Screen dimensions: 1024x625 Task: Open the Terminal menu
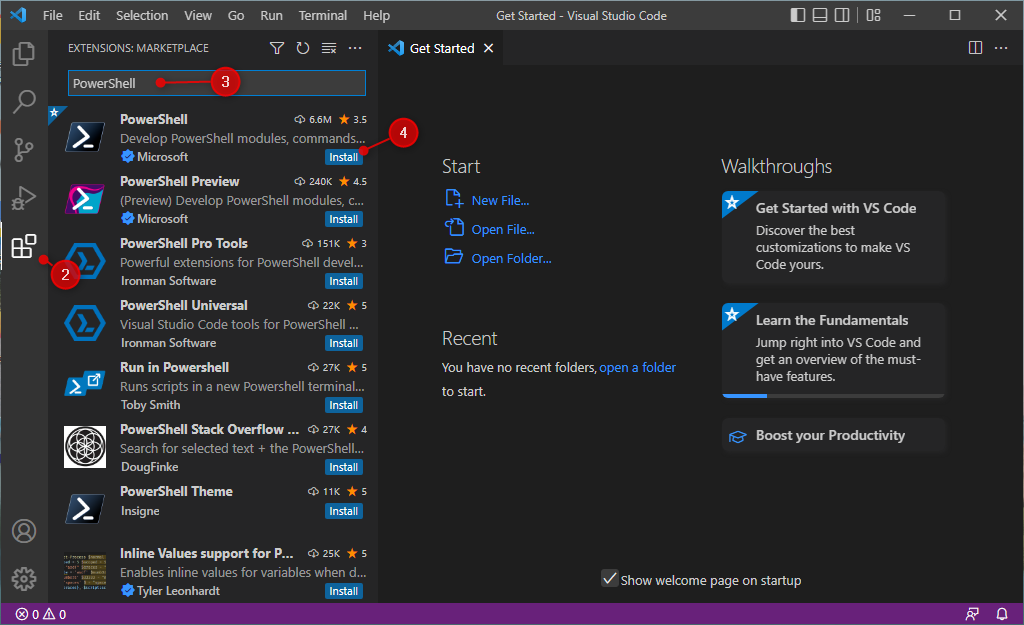click(x=322, y=15)
